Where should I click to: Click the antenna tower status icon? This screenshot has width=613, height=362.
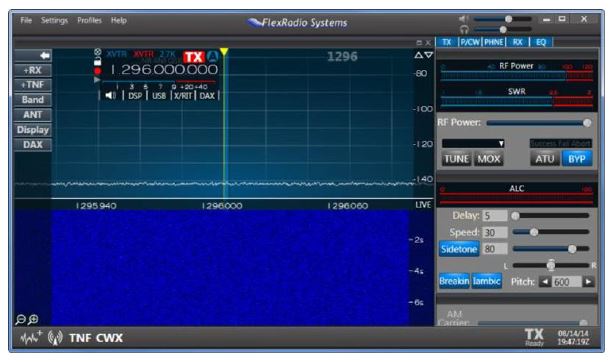tap(55, 338)
